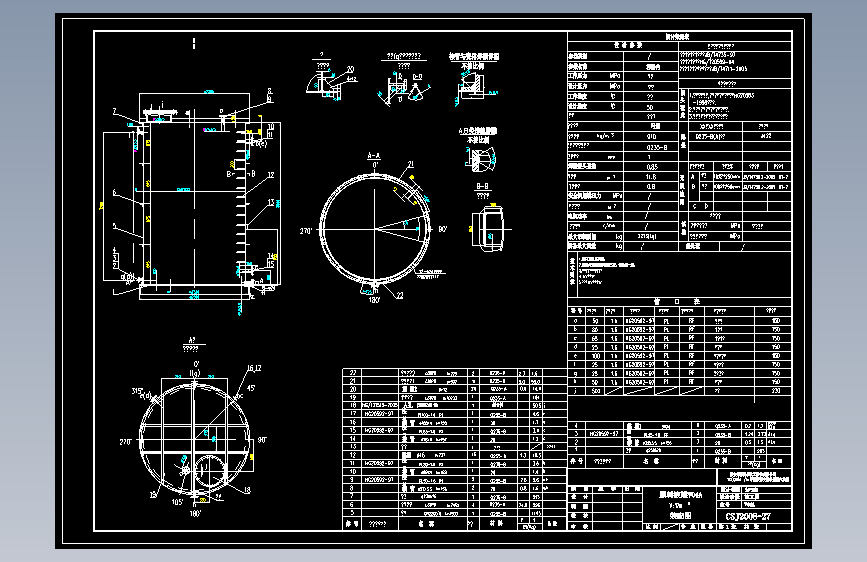The image size is (867, 562).
Task: Select the 0.85 value in the design data table
Action: click(x=652, y=167)
